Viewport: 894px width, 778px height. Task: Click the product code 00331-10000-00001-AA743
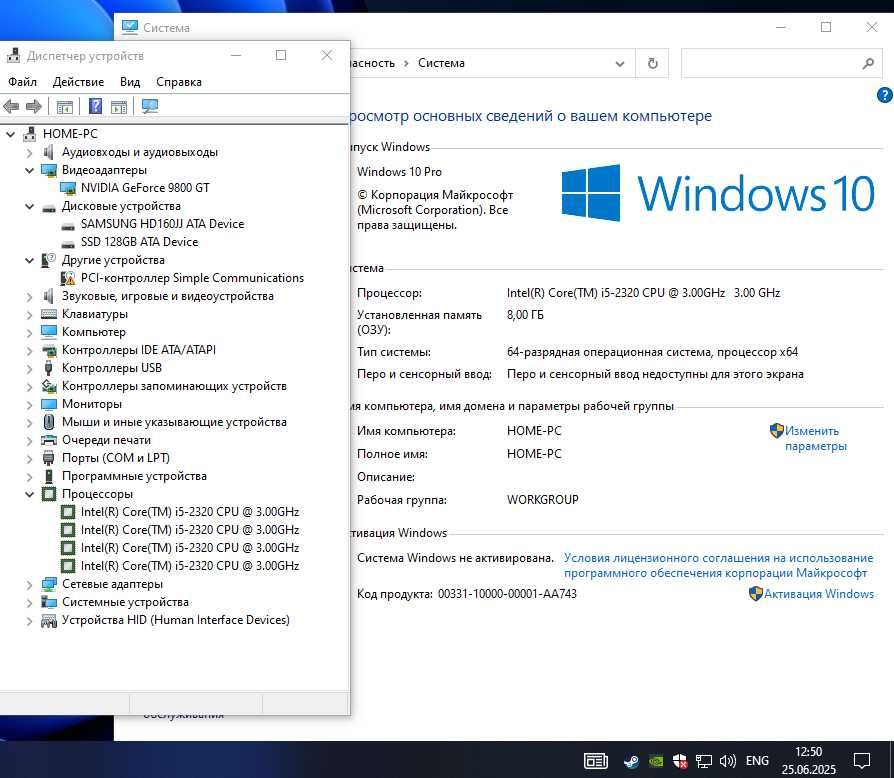pyautogui.click(x=507, y=594)
